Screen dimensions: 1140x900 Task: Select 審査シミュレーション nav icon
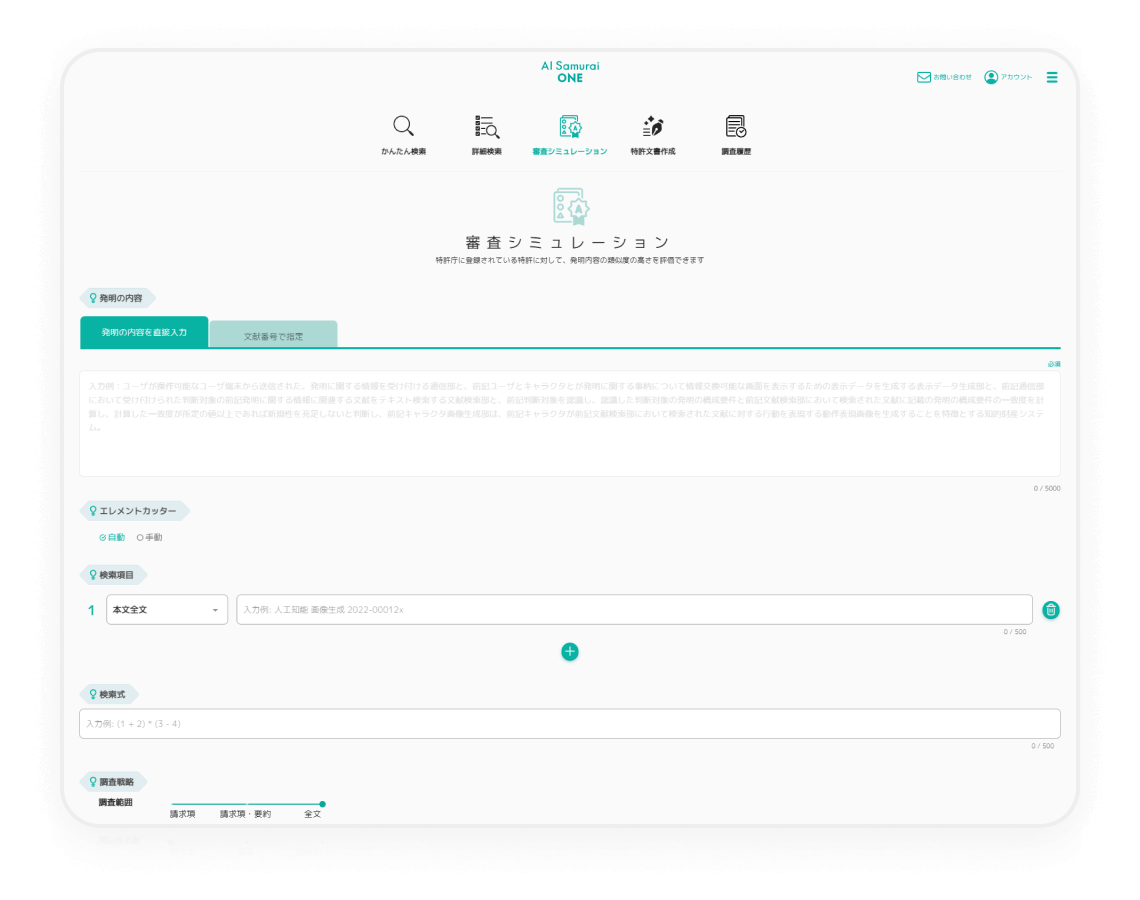[570, 126]
